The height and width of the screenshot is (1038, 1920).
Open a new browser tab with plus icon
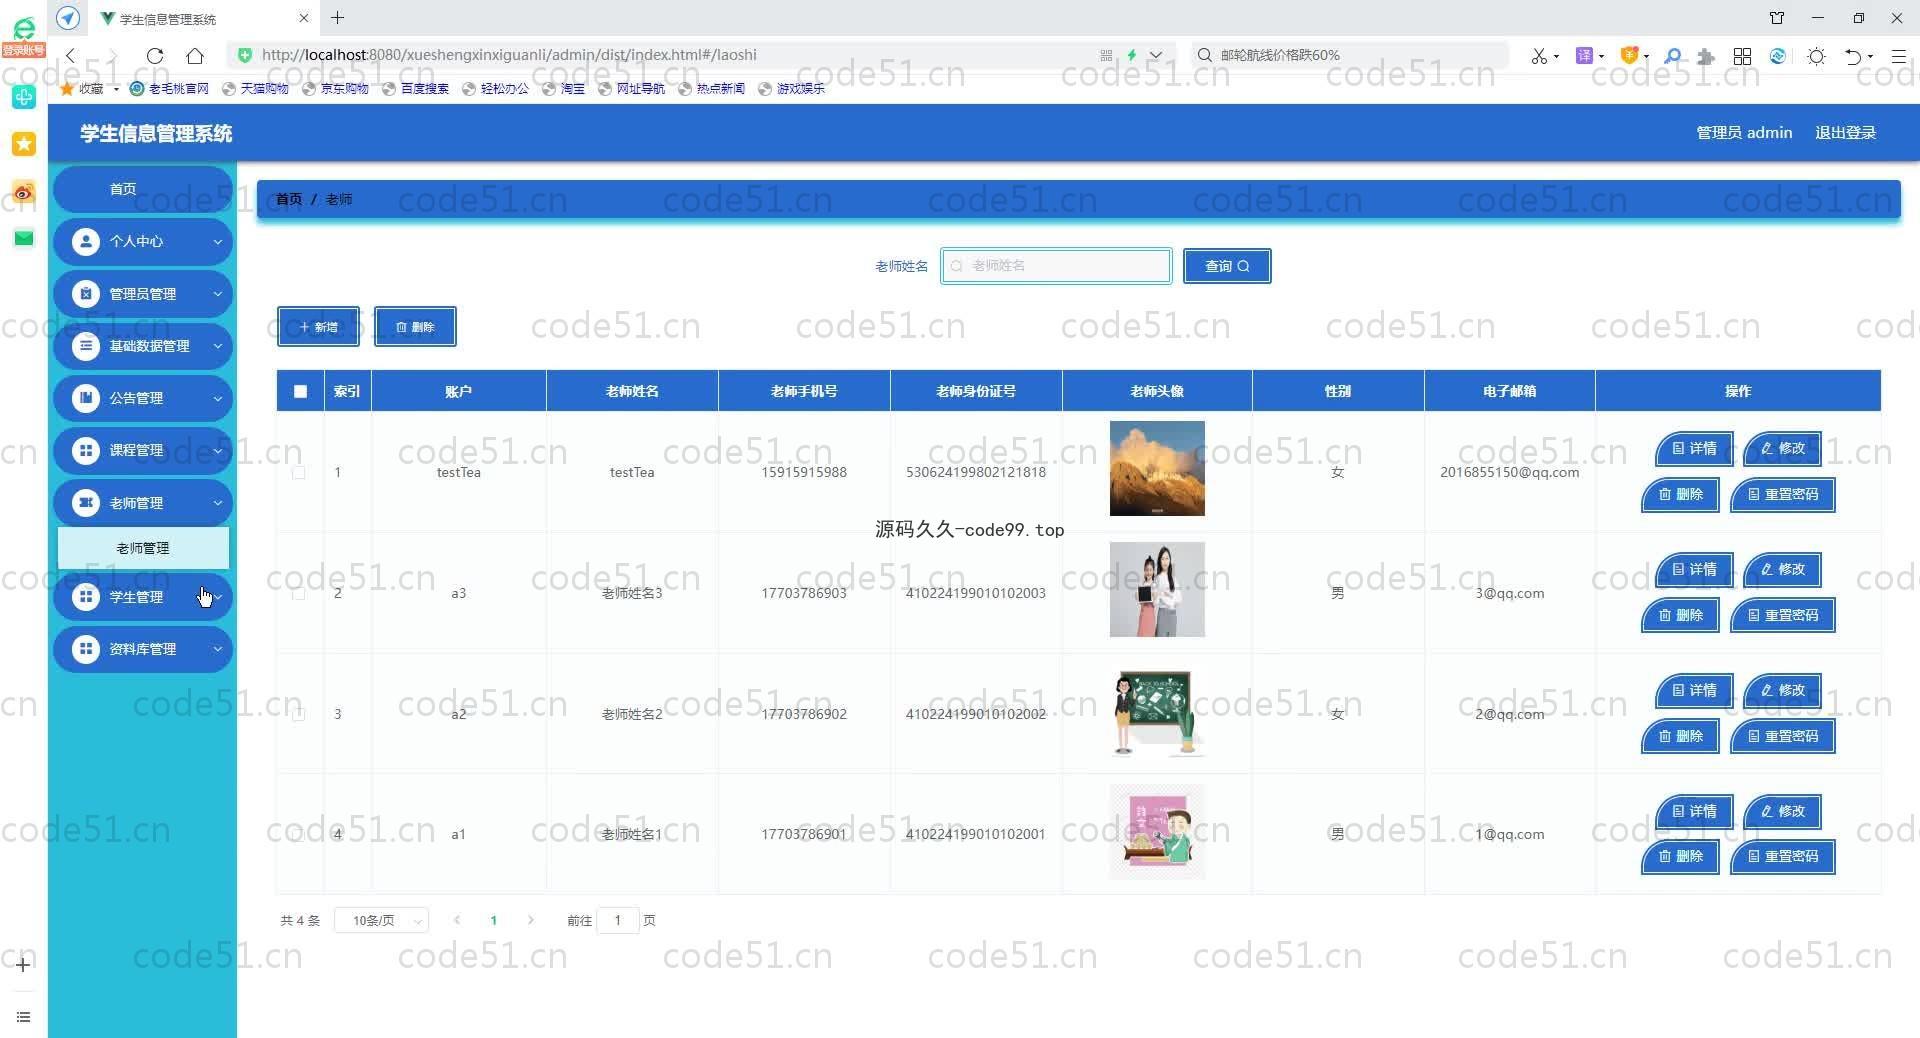coord(338,18)
